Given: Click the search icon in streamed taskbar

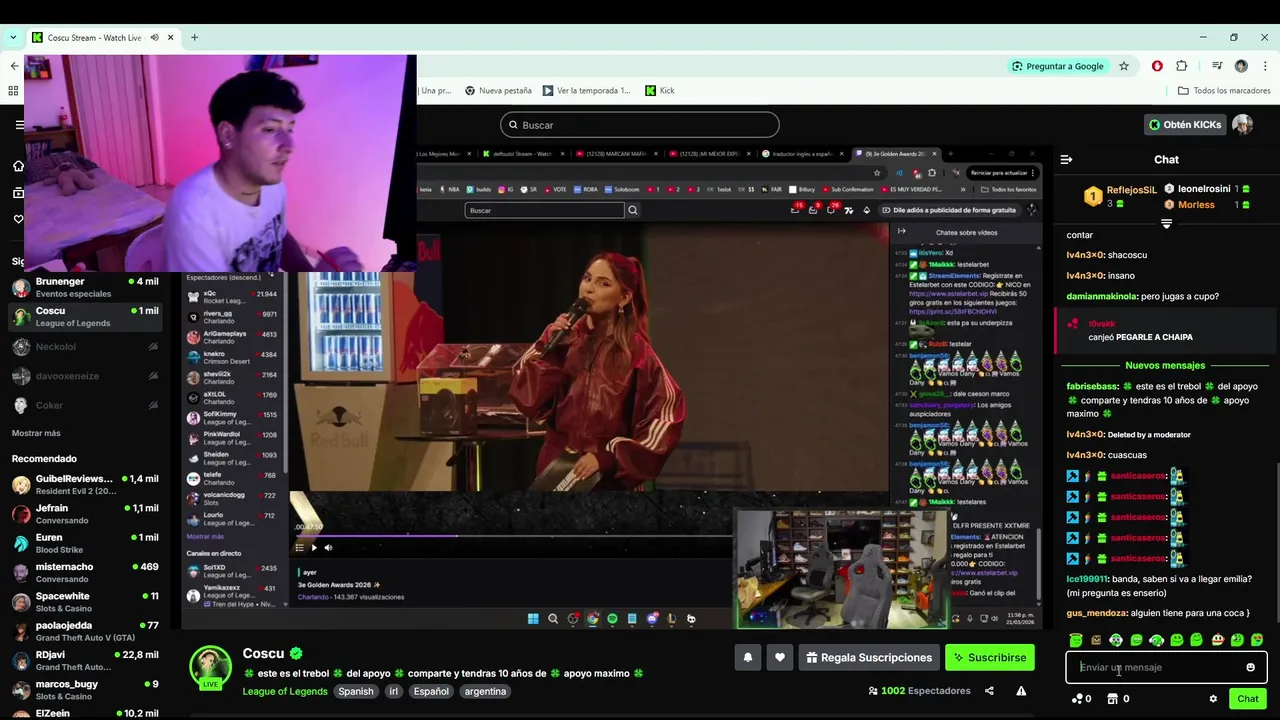Looking at the screenshot, I should [x=553, y=619].
